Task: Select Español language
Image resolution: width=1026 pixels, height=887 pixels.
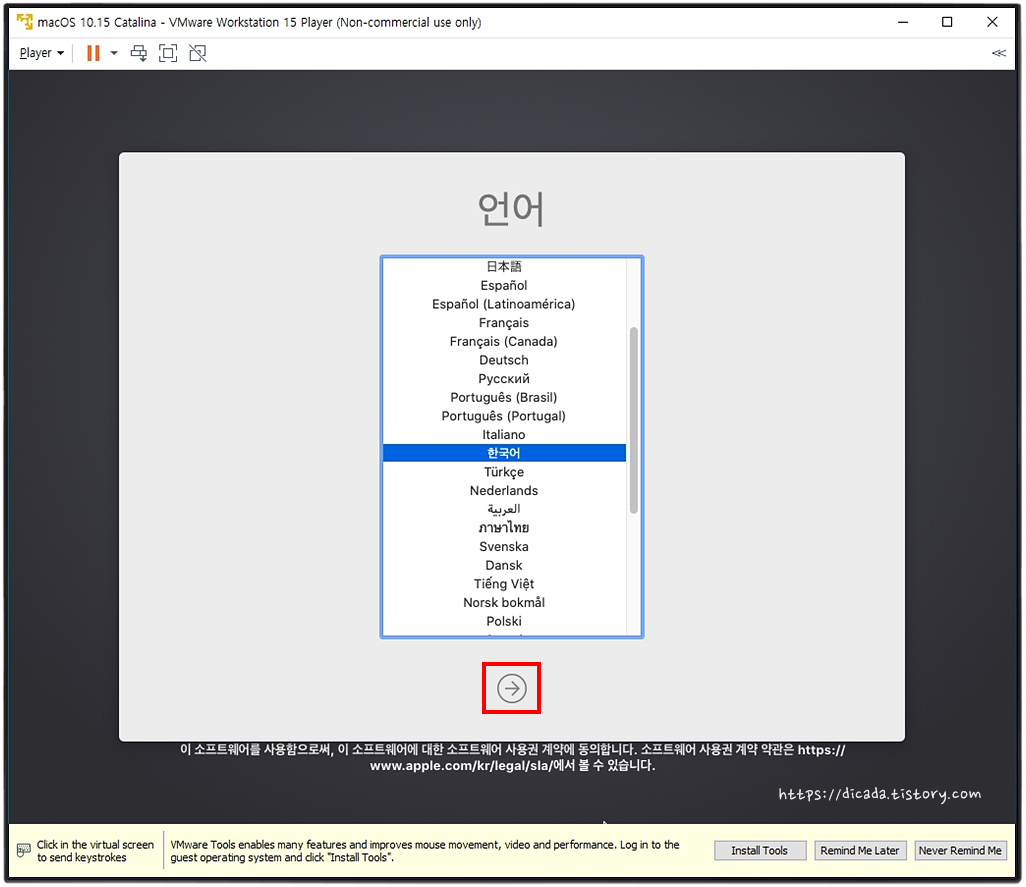Action: point(504,285)
